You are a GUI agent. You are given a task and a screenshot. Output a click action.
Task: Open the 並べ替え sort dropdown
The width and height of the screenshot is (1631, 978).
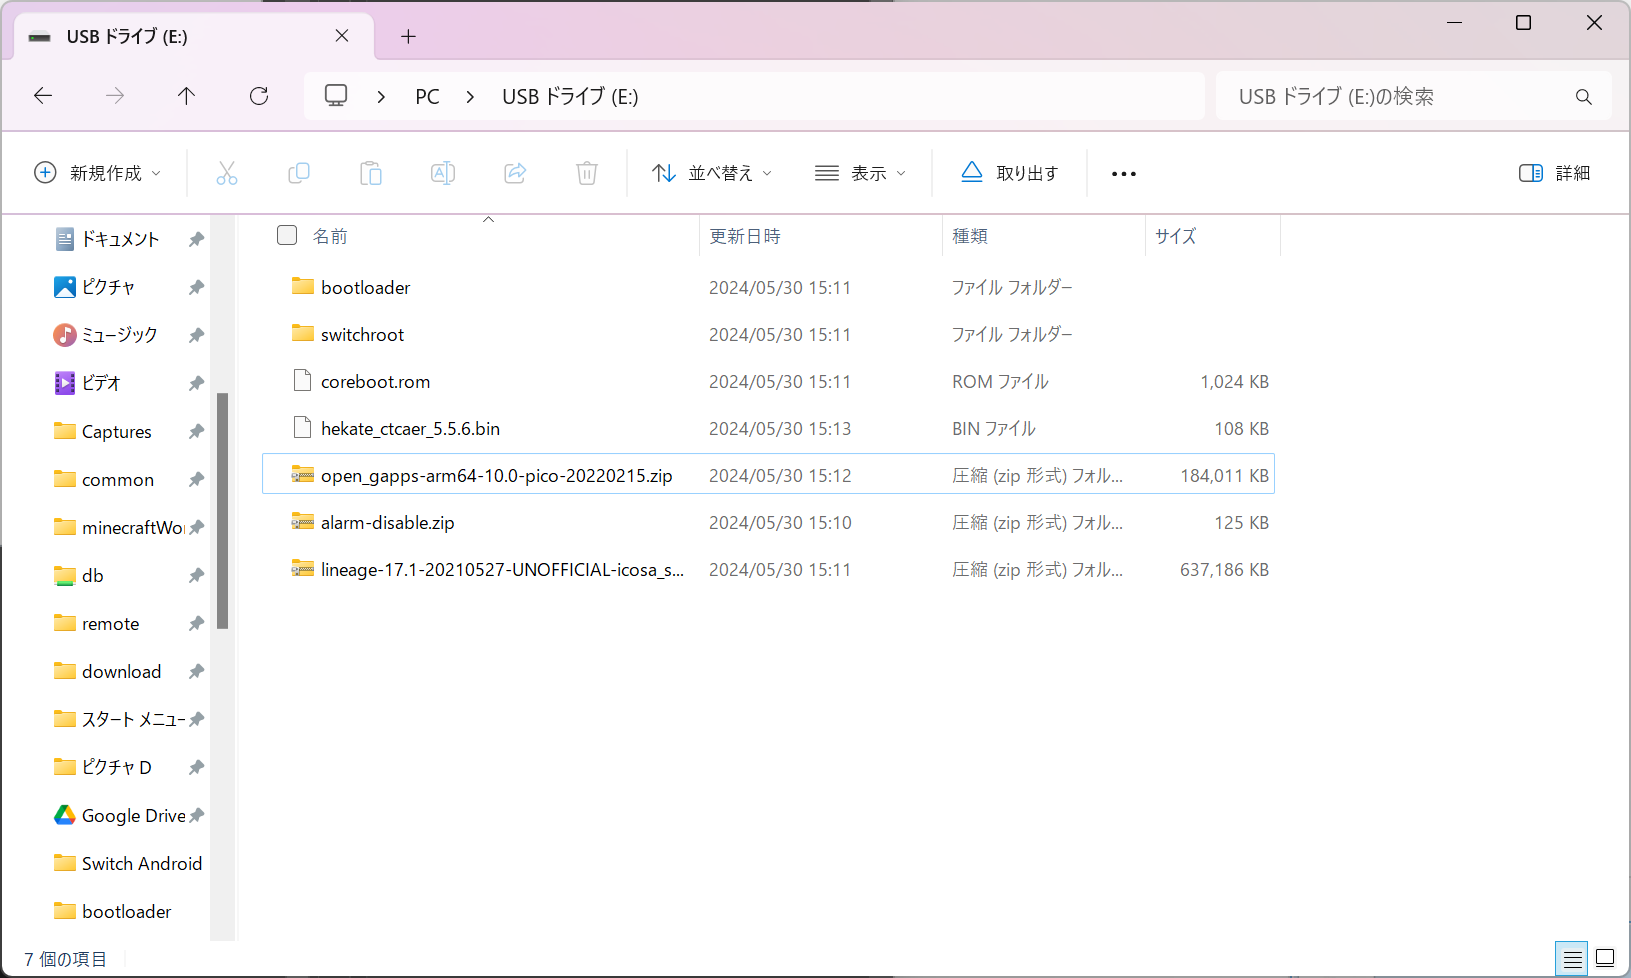tap(712, 173)
